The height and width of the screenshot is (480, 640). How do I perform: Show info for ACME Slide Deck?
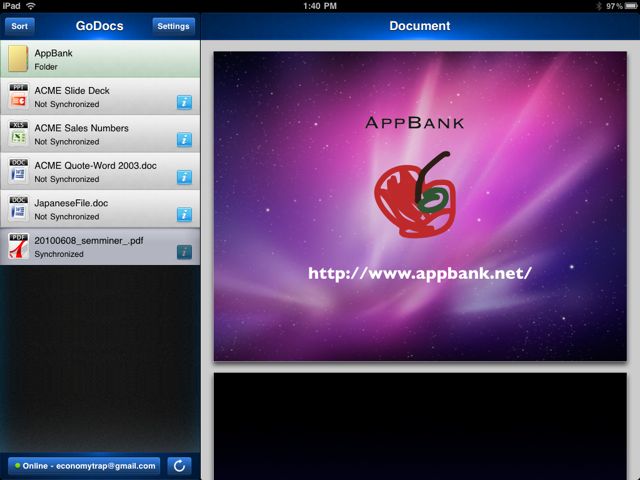pyautogui.click(x=184, y=102)
